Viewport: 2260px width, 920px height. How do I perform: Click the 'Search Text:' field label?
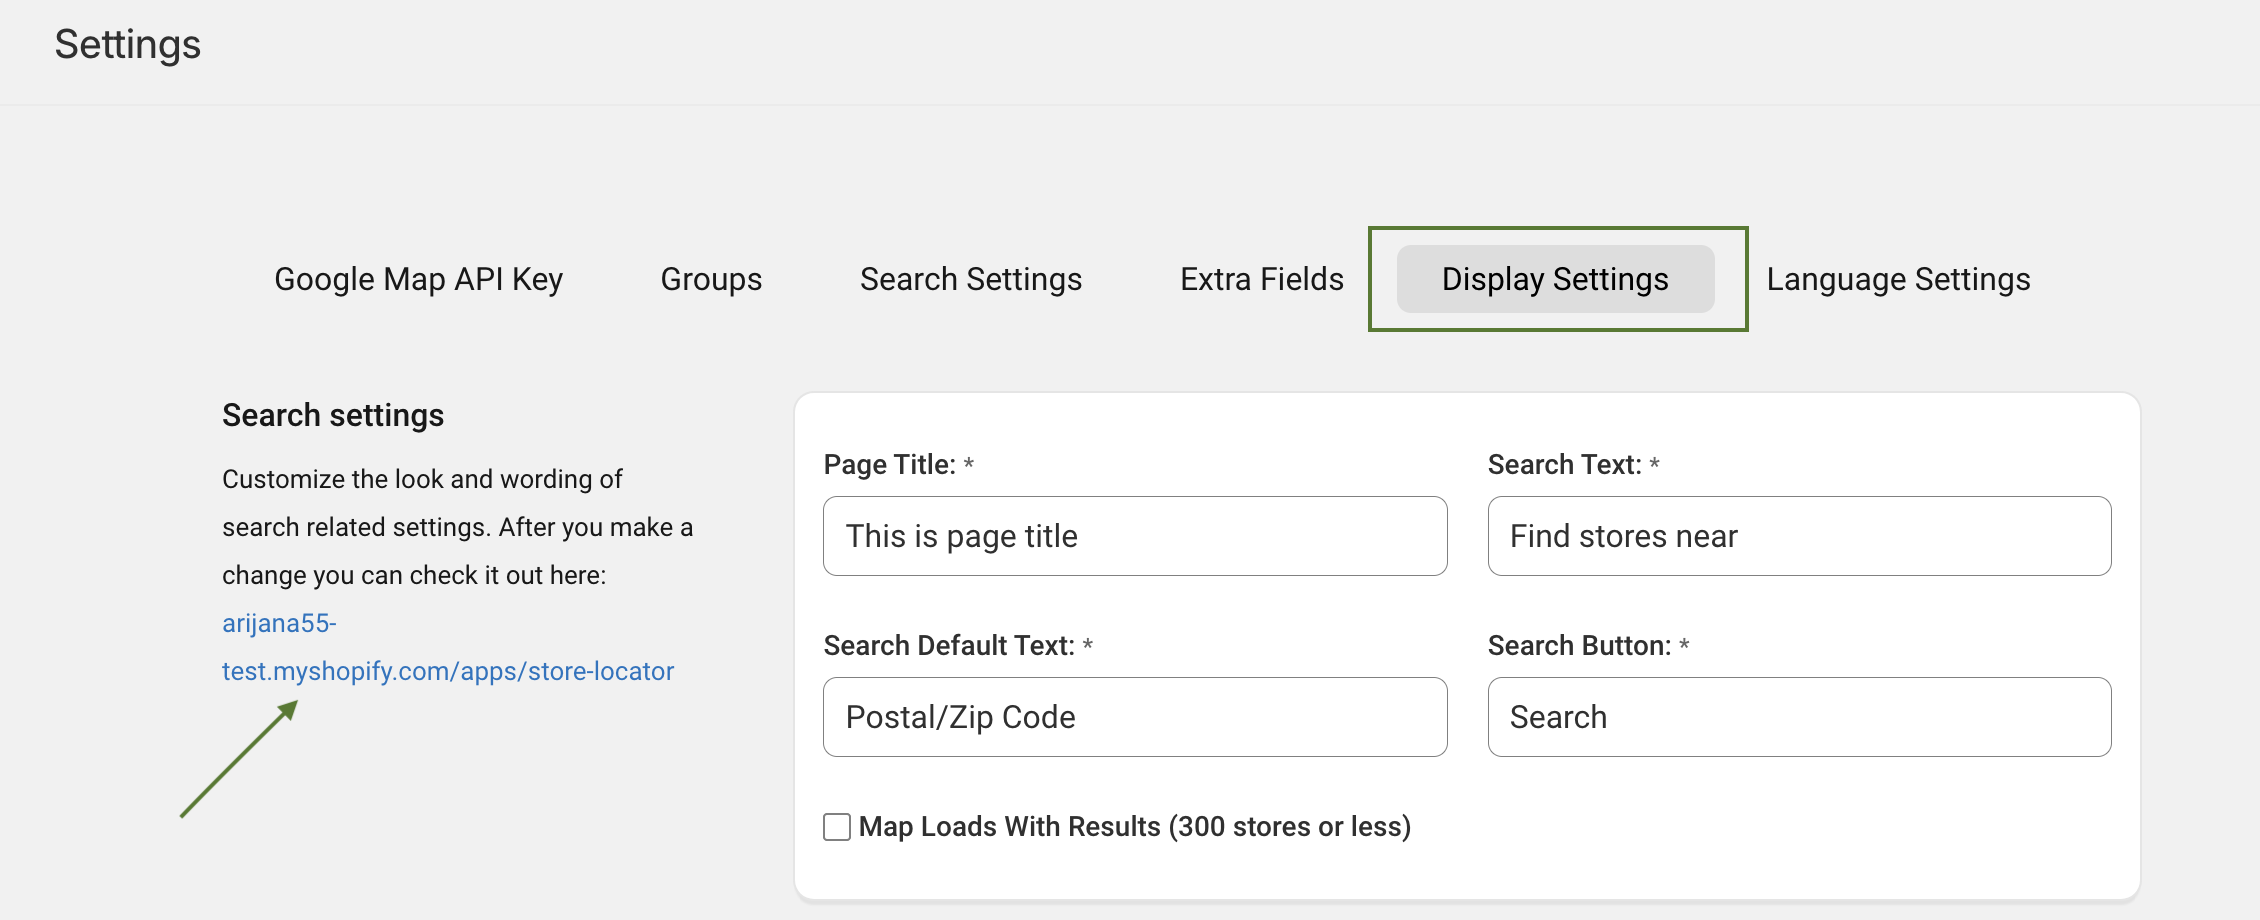pyautogui.click(x=1564, y=465)
